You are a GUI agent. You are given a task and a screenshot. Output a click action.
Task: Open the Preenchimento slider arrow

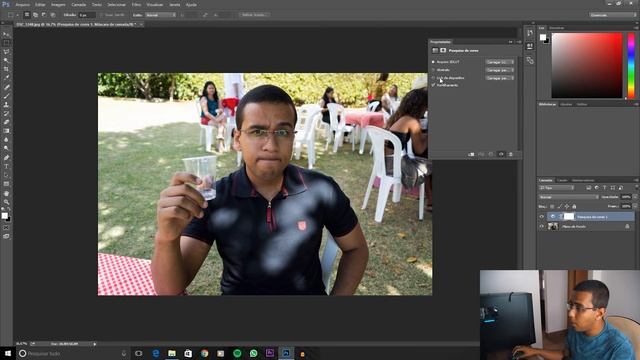635,207
